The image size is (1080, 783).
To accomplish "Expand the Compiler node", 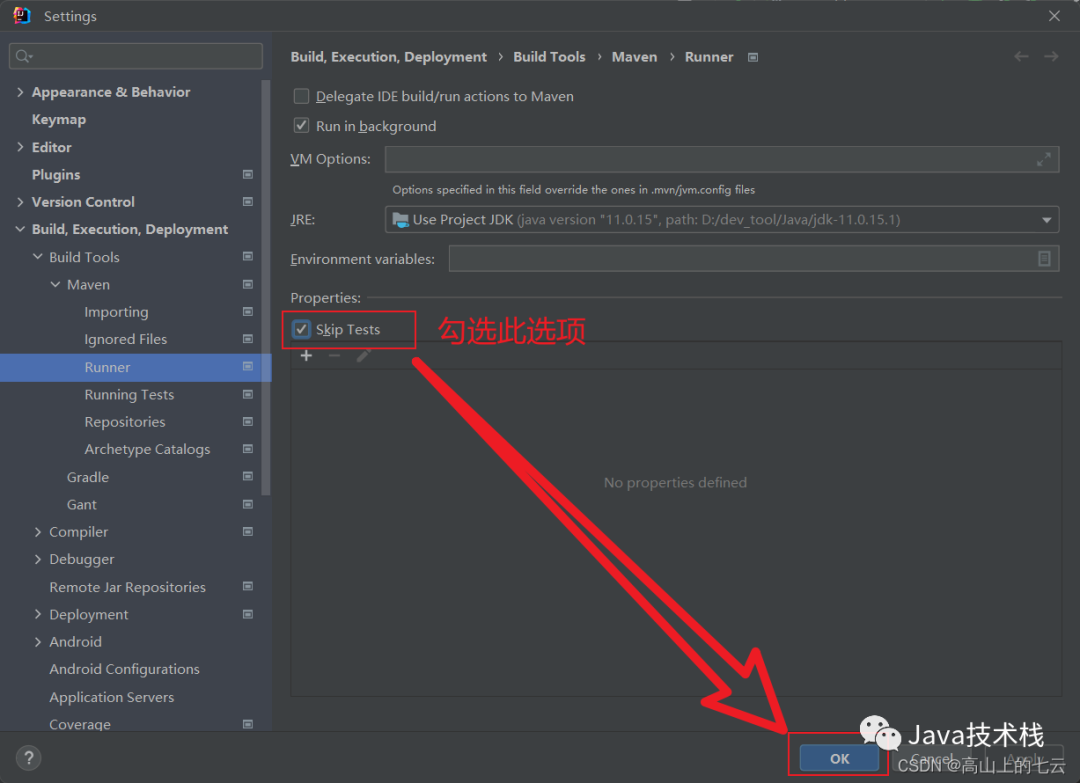I will click(x=38, y=532).
